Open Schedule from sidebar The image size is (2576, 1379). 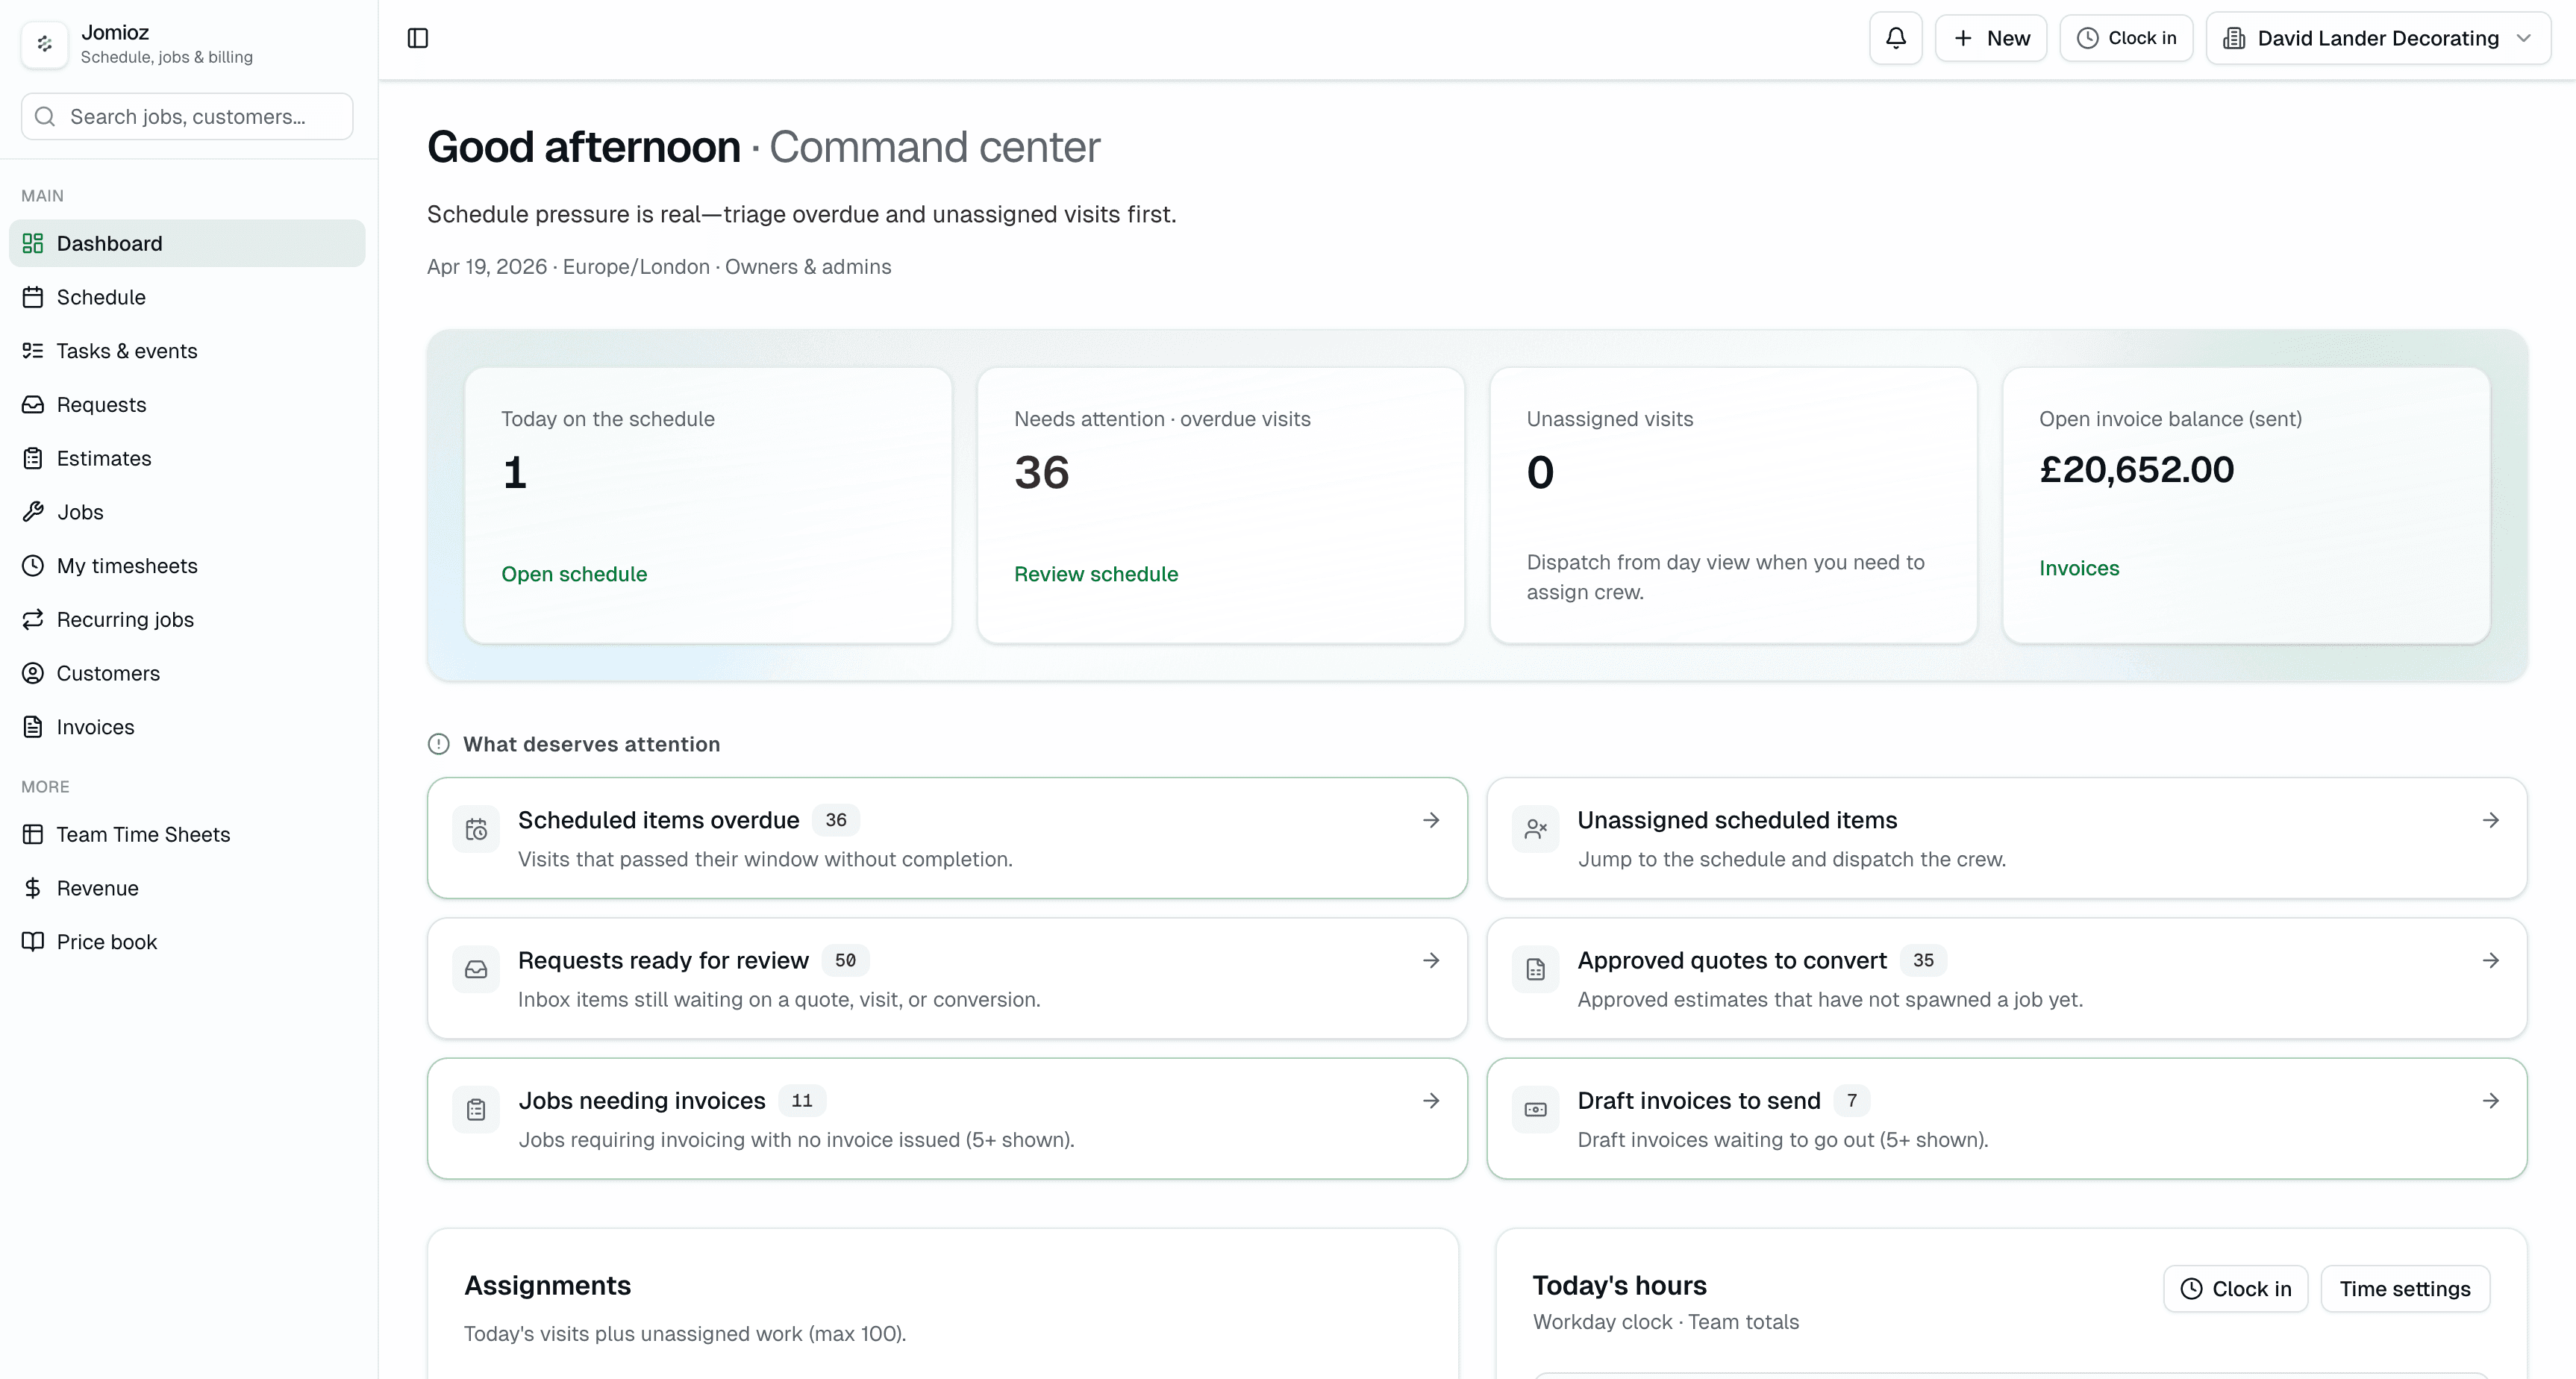(187, 297)
